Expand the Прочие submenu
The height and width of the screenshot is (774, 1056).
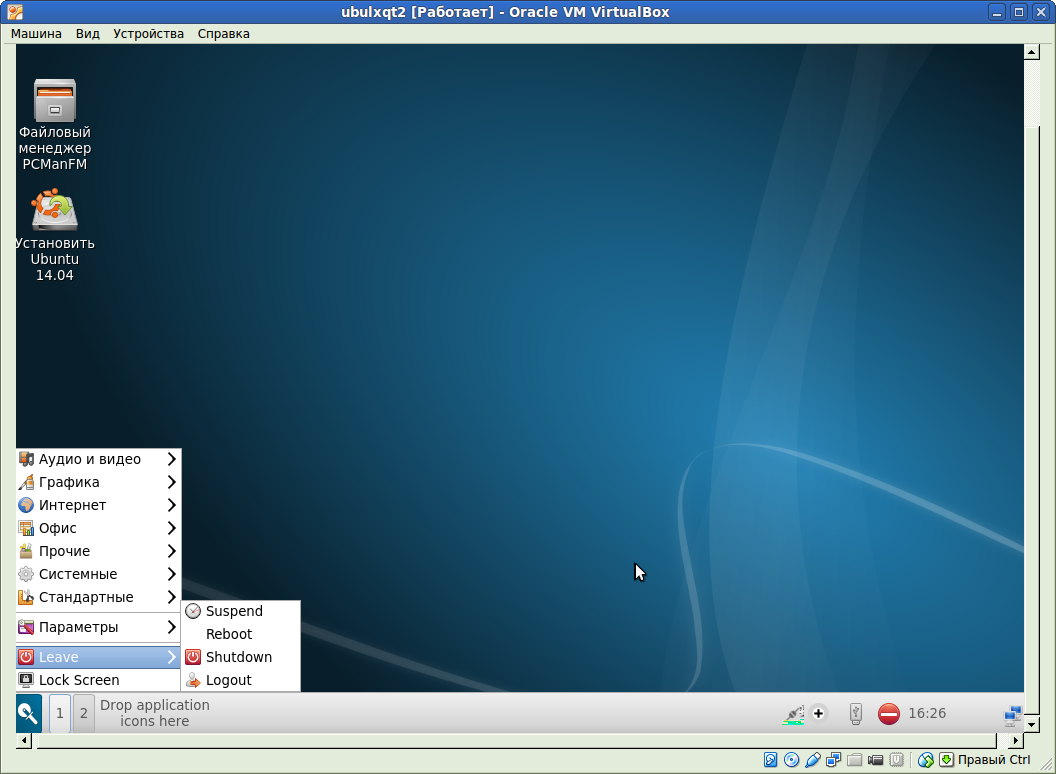[x=98, y=550]
